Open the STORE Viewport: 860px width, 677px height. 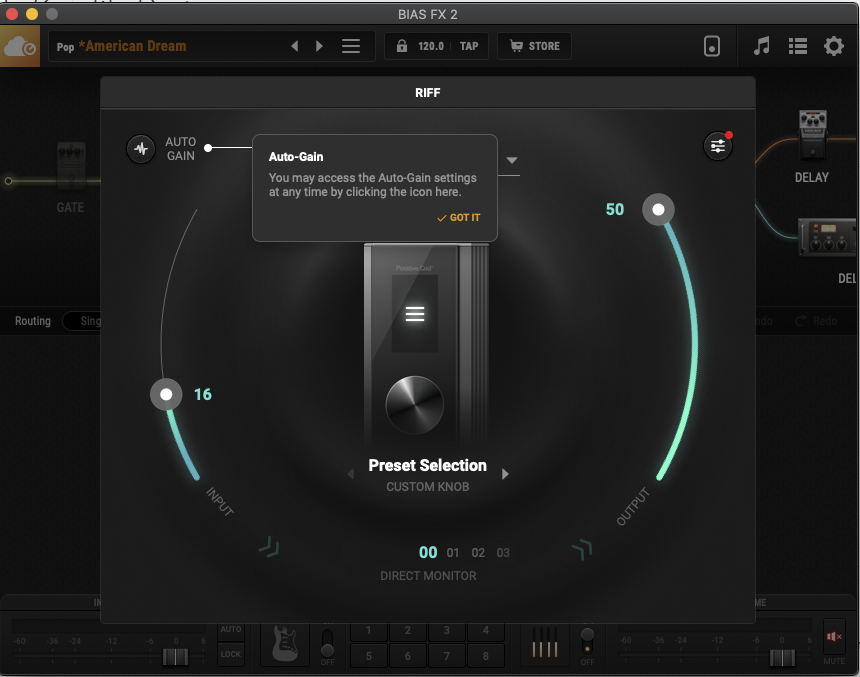[533, 46]
